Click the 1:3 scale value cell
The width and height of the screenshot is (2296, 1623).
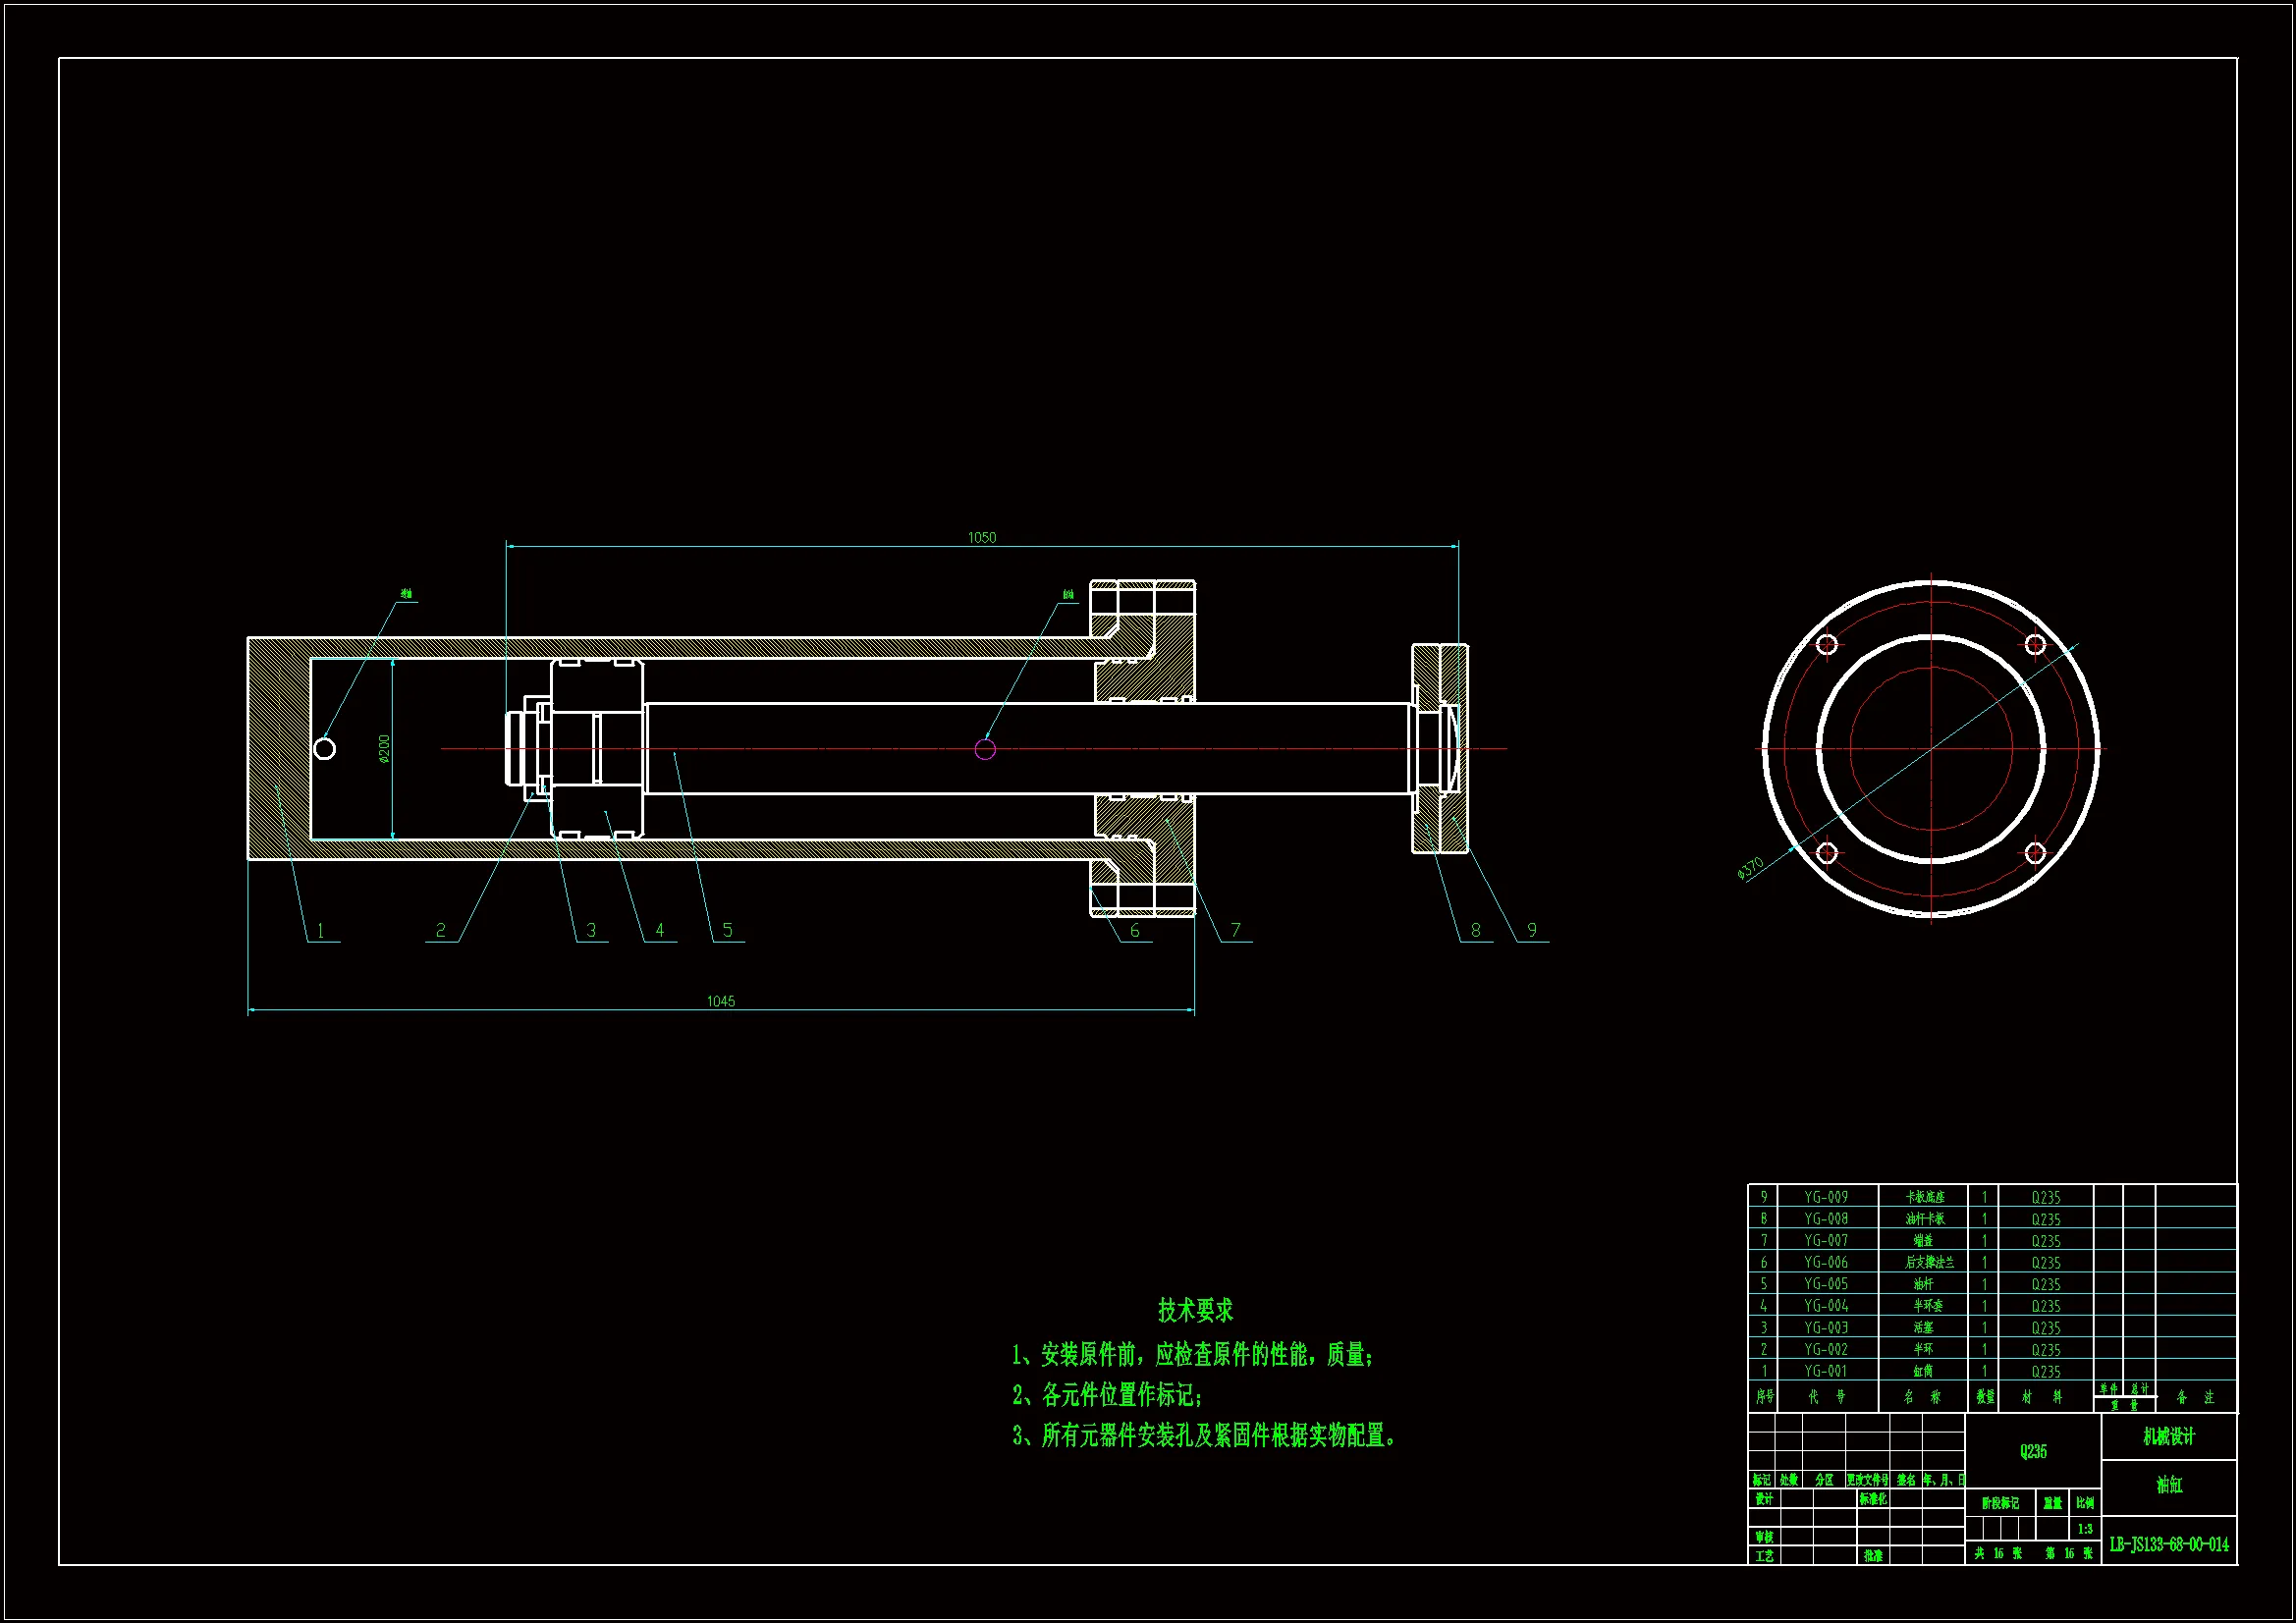point(2085,1529)
